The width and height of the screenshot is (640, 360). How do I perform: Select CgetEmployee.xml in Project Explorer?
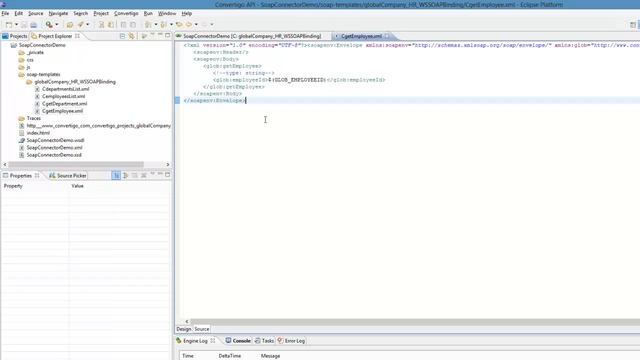coord(62,111)
